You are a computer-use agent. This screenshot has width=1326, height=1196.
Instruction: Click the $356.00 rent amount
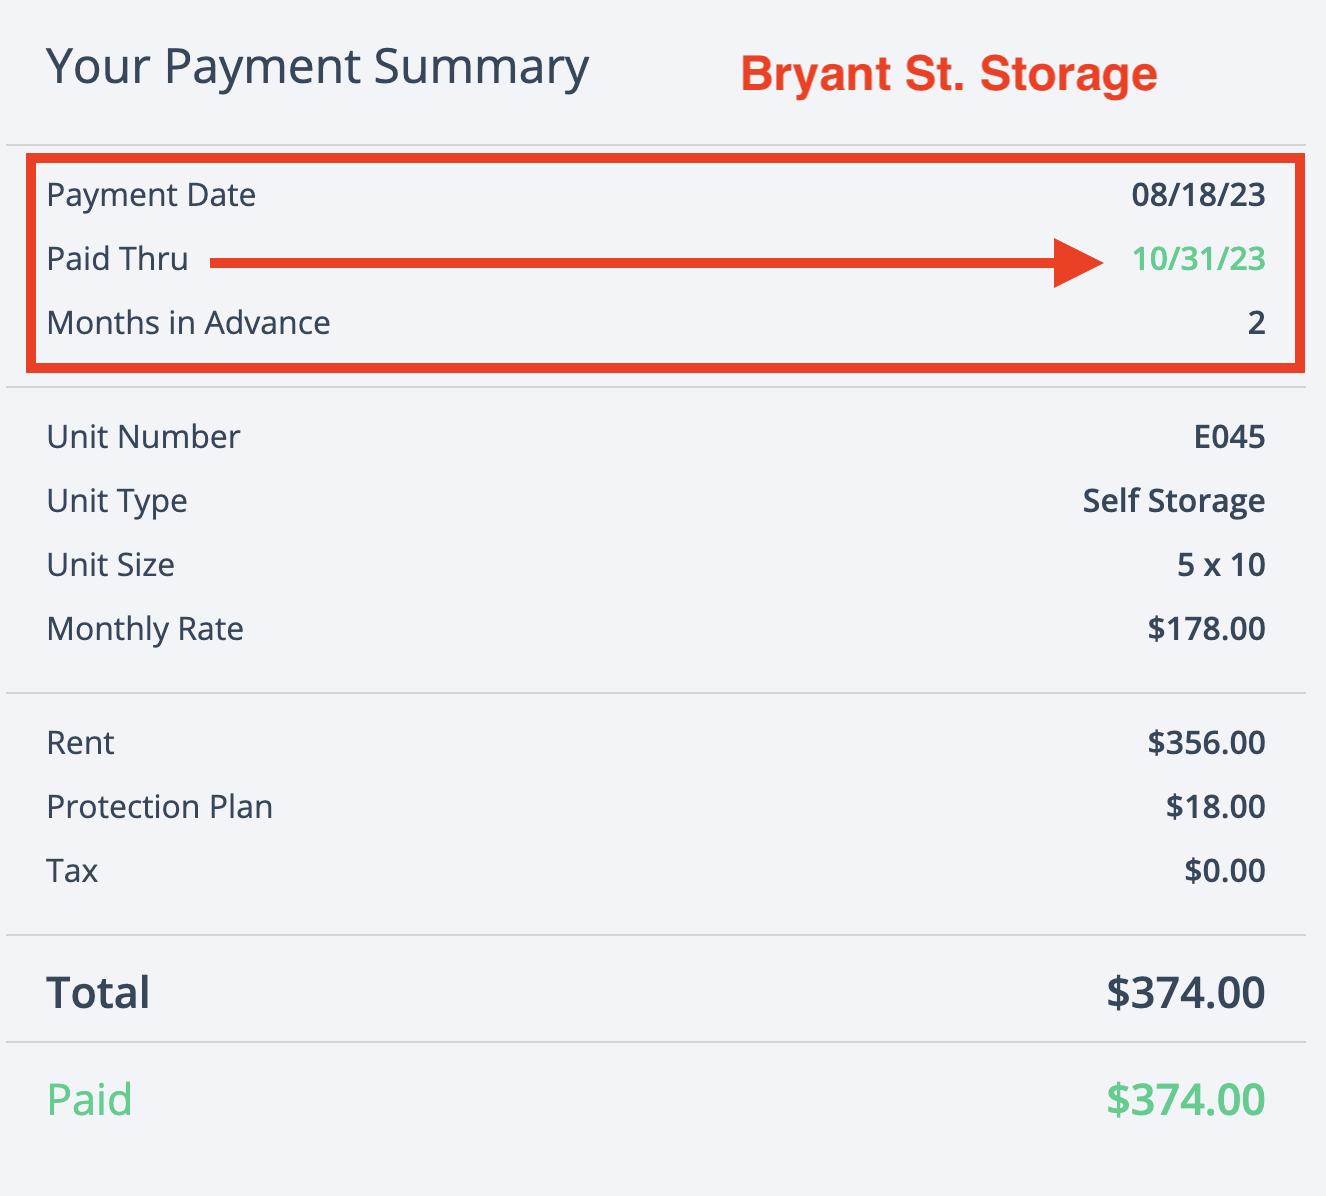1206,743
